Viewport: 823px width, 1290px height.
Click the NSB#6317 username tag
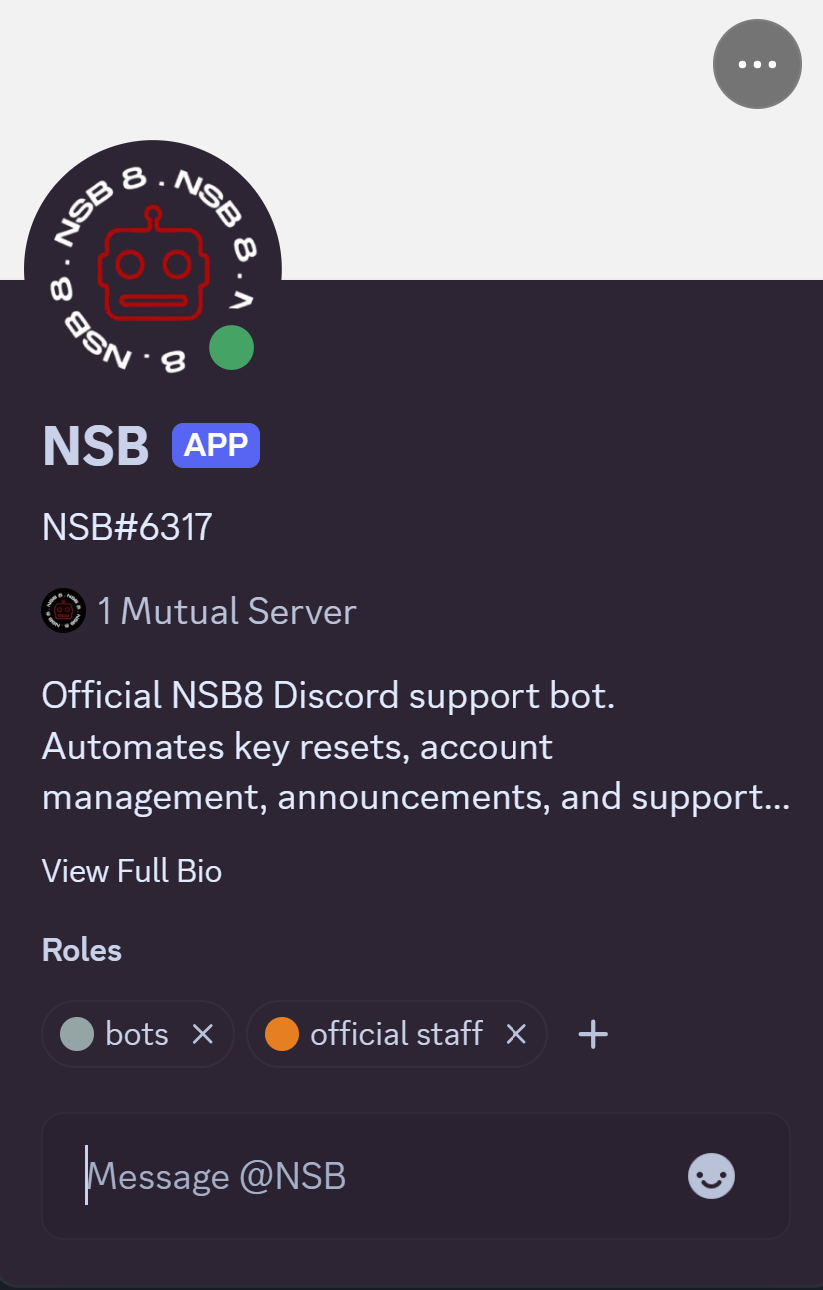tap(127, 527)
